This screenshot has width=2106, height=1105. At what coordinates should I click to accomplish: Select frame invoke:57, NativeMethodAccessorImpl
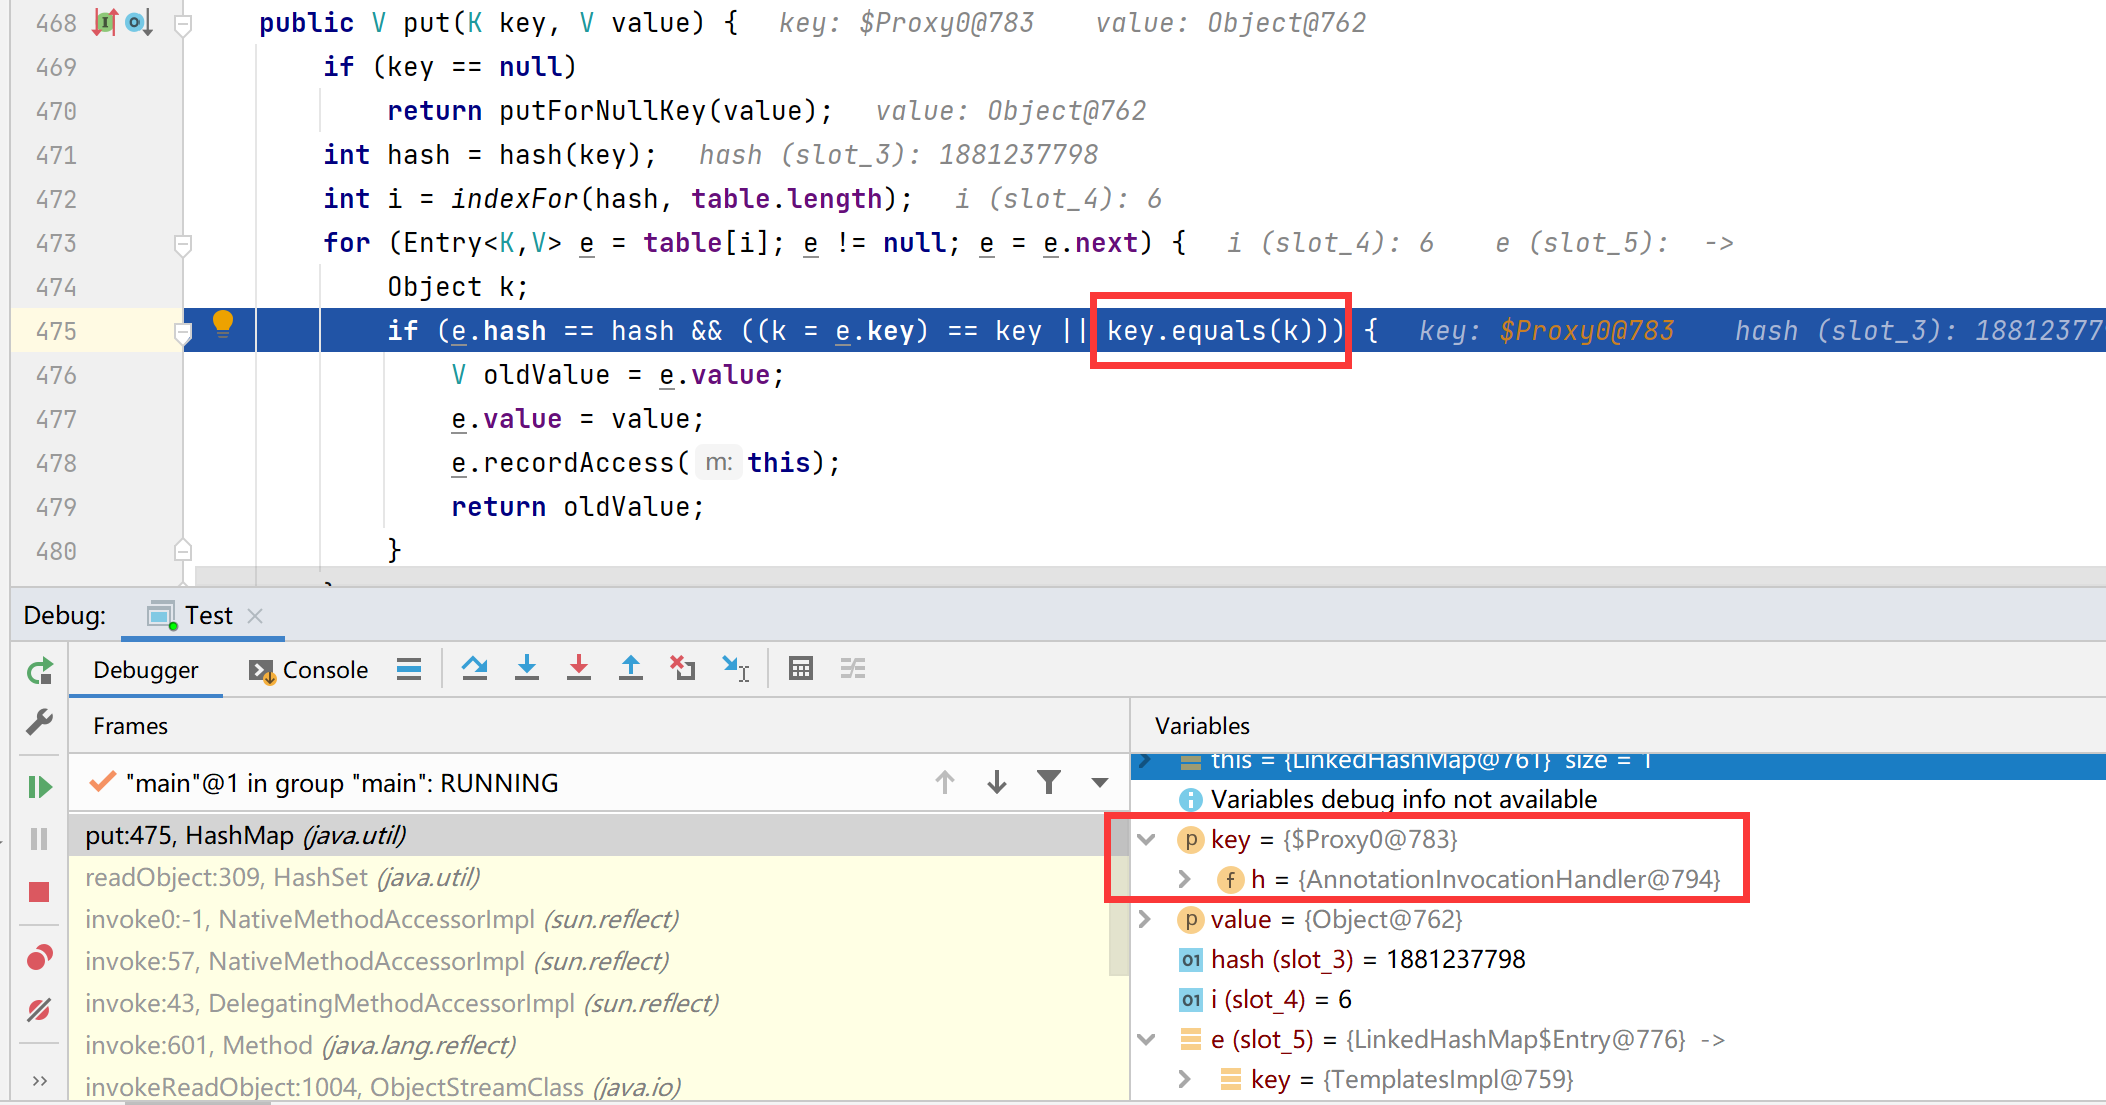588,962
